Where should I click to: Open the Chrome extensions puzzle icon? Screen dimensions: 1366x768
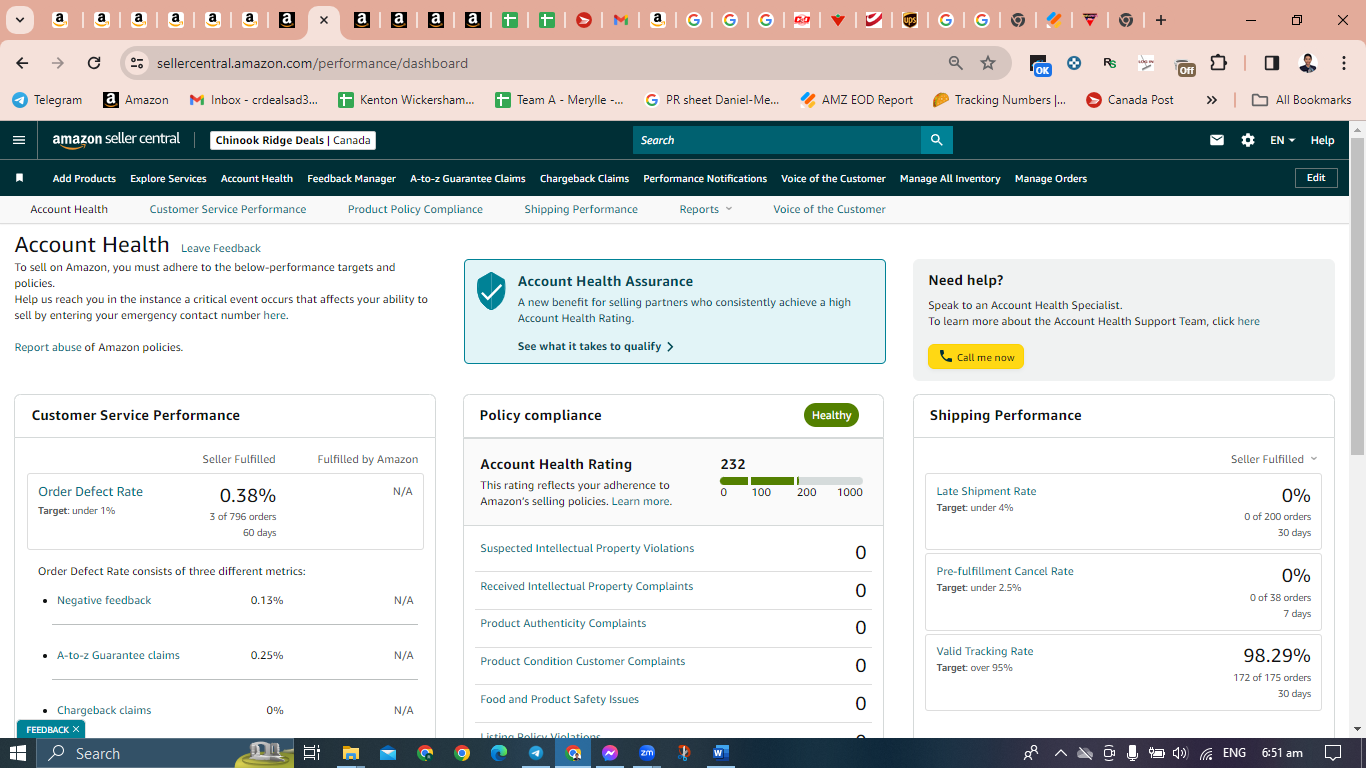(x=1218, y=63)
